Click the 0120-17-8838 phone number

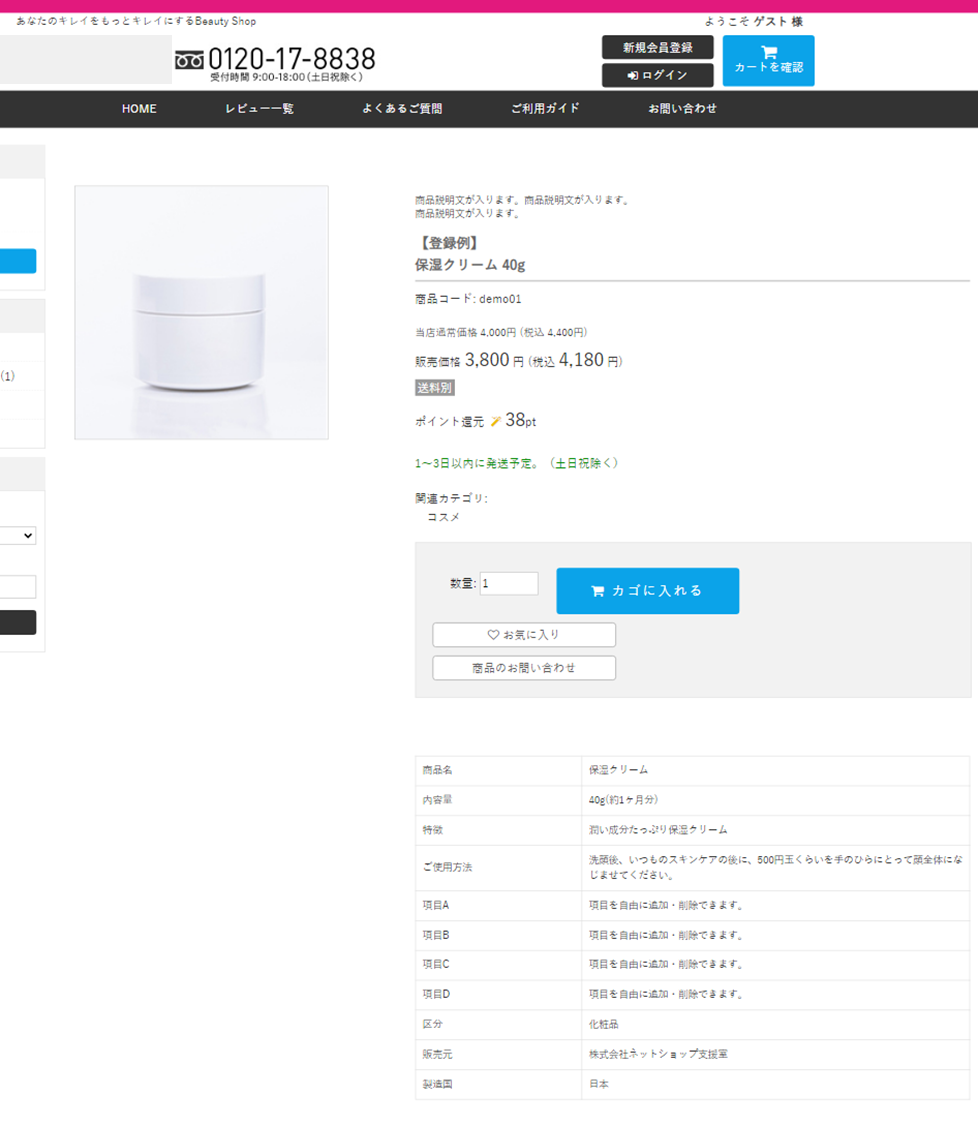[291, 59]
